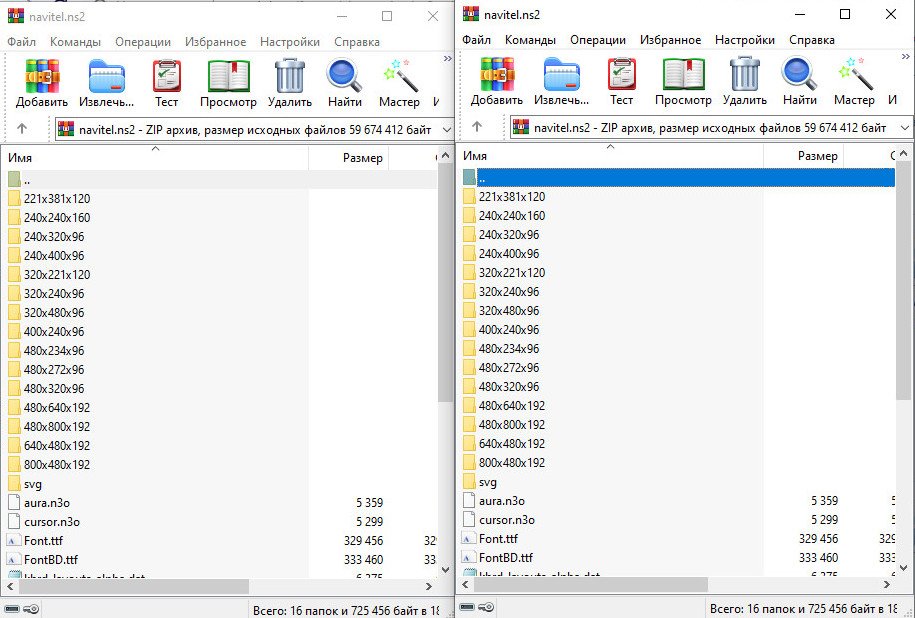915x618 pixels.
Task: Open Справка menu in left window
Action: pos(357,42)
